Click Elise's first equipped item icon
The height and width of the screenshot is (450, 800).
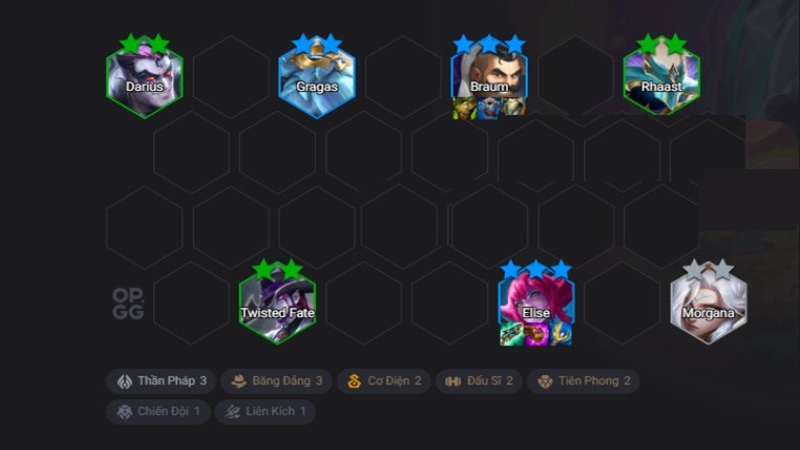(x=512, y=335)
